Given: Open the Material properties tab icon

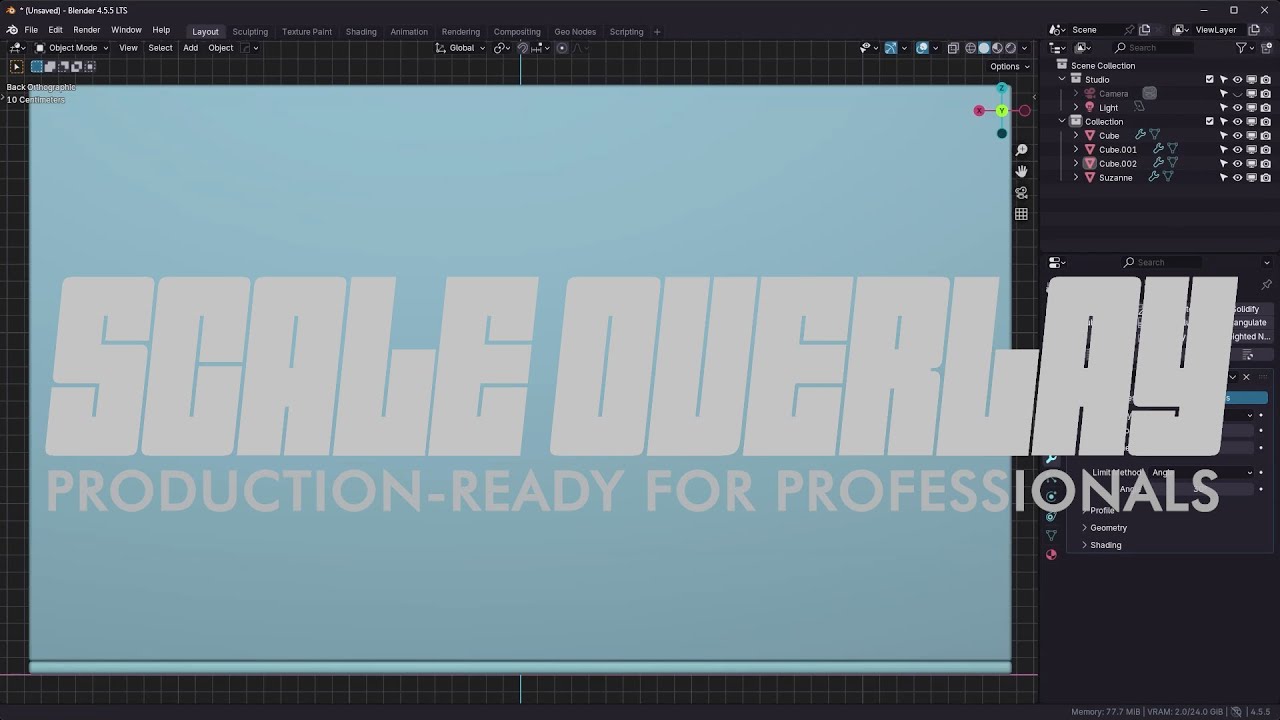Looking at the screenshot, I should pyautogui.click(x=1051, y=555).
